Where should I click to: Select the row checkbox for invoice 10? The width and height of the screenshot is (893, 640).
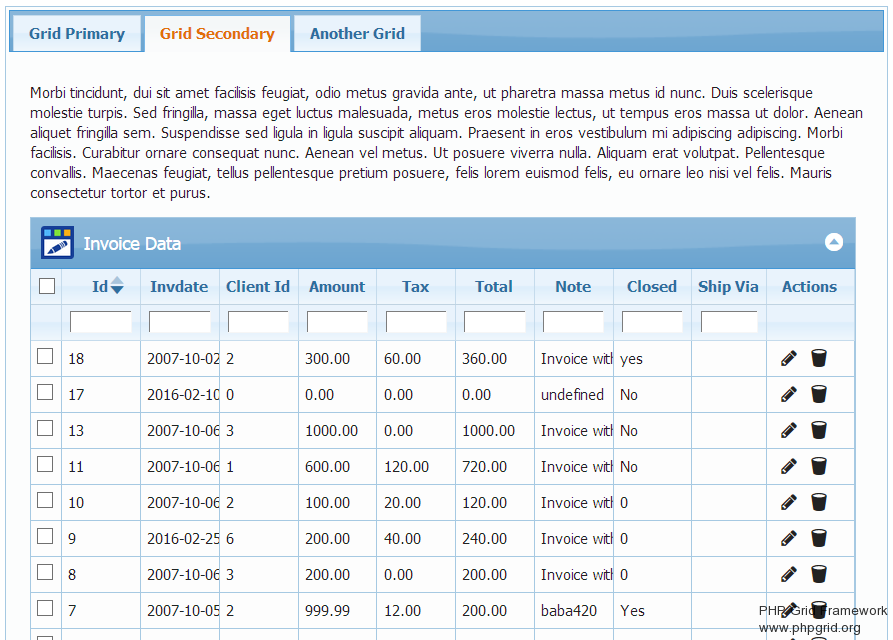(45, 501)
